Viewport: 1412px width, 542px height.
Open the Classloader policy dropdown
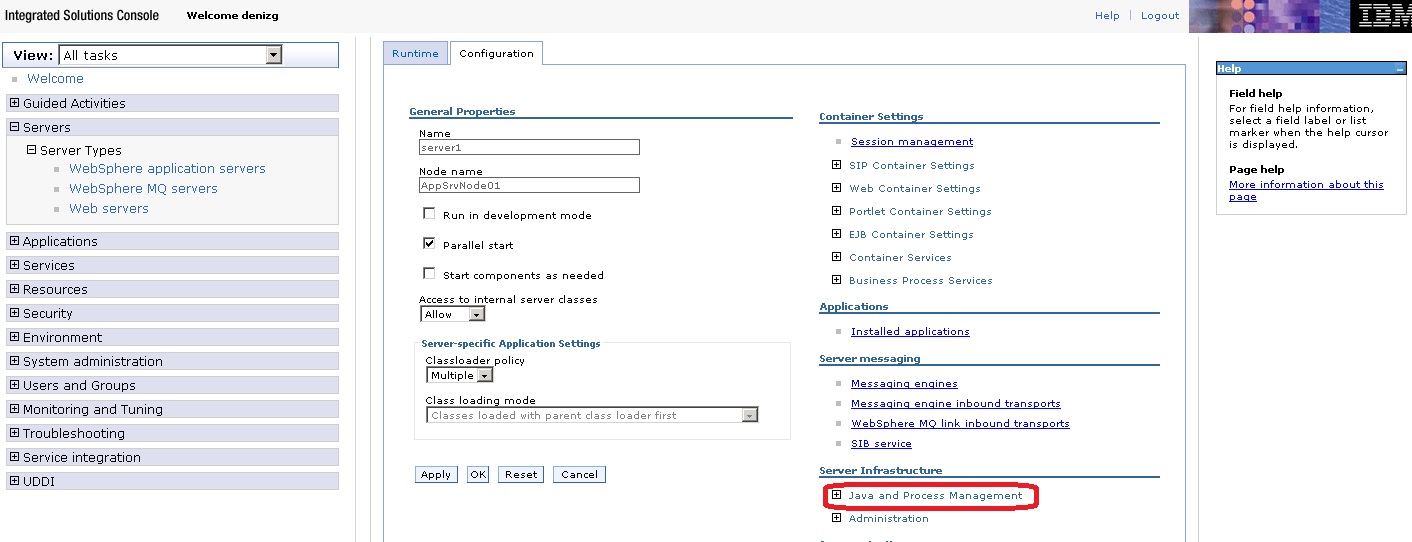[x=485, y=376]
